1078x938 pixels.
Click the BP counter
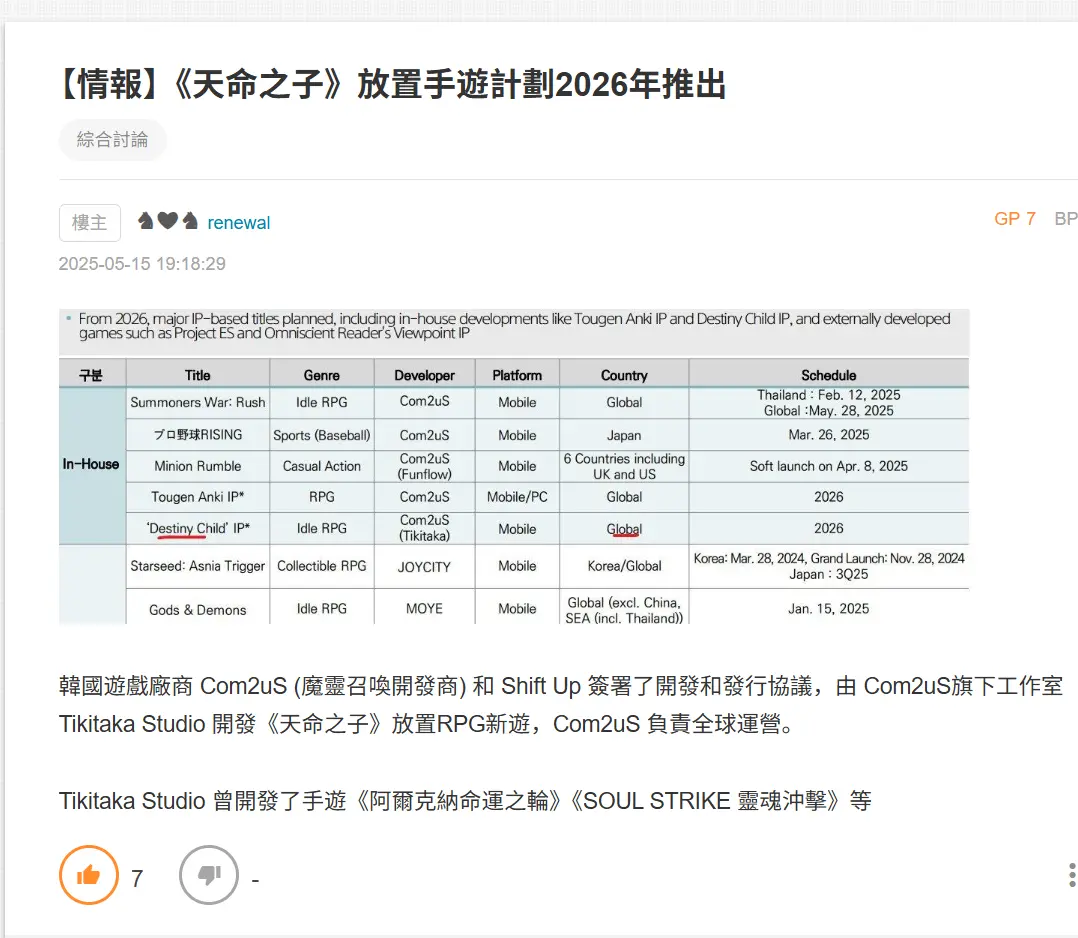click(1065, 218)
